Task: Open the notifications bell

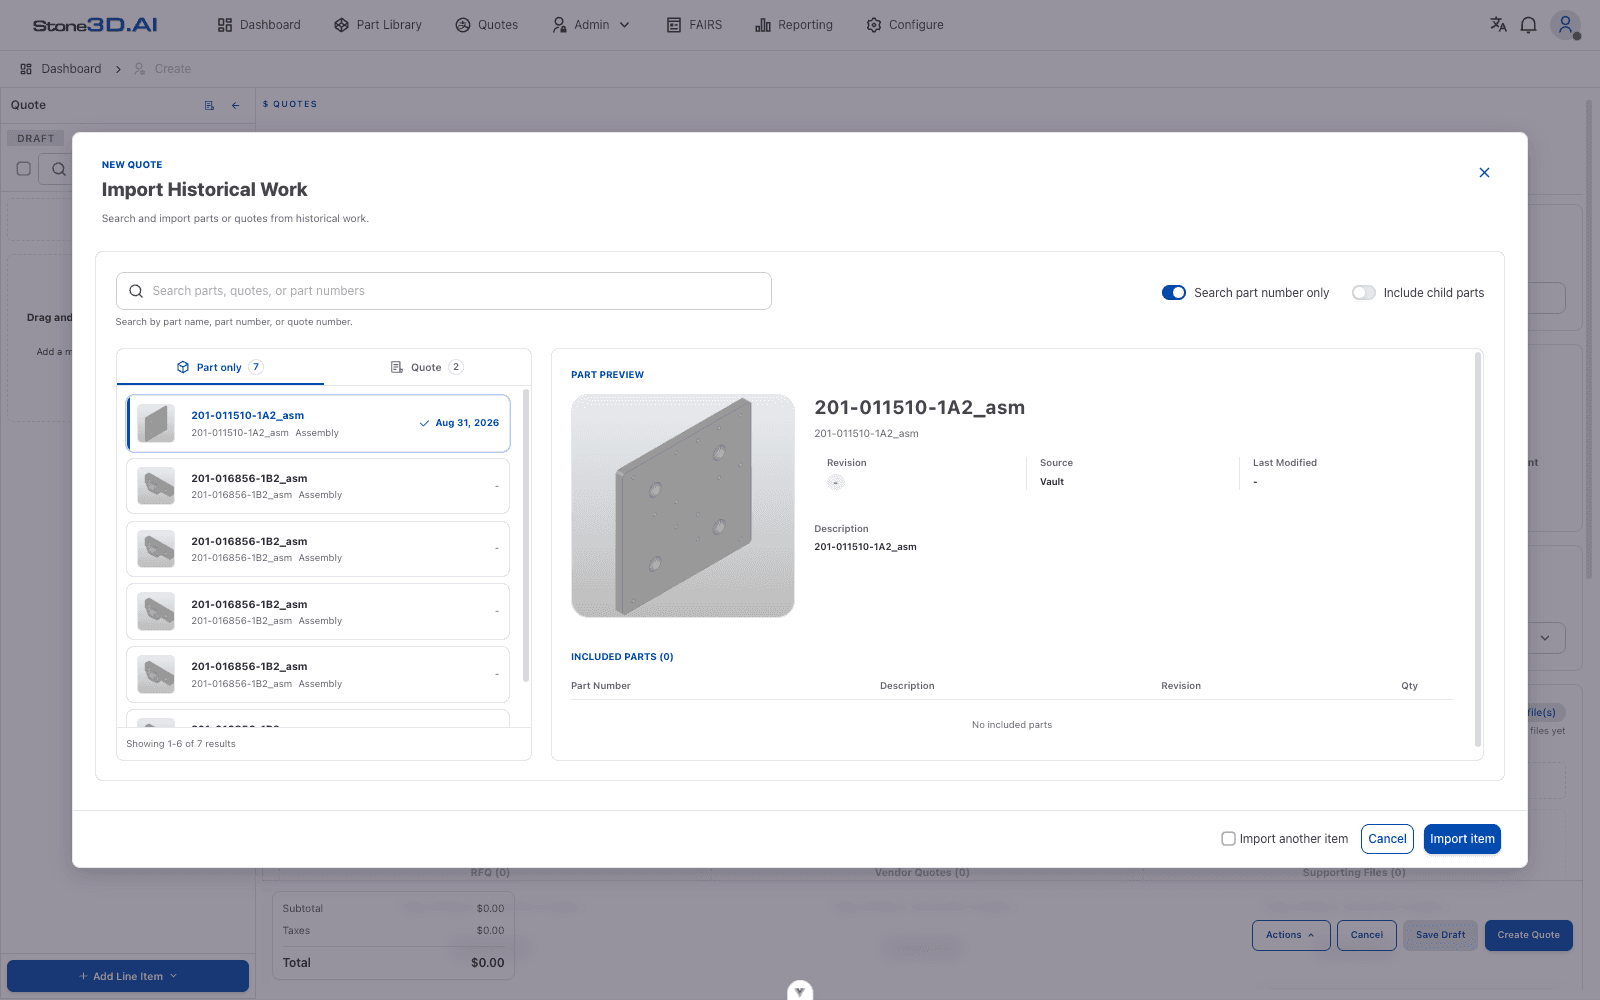Action: click(1528, 25)
